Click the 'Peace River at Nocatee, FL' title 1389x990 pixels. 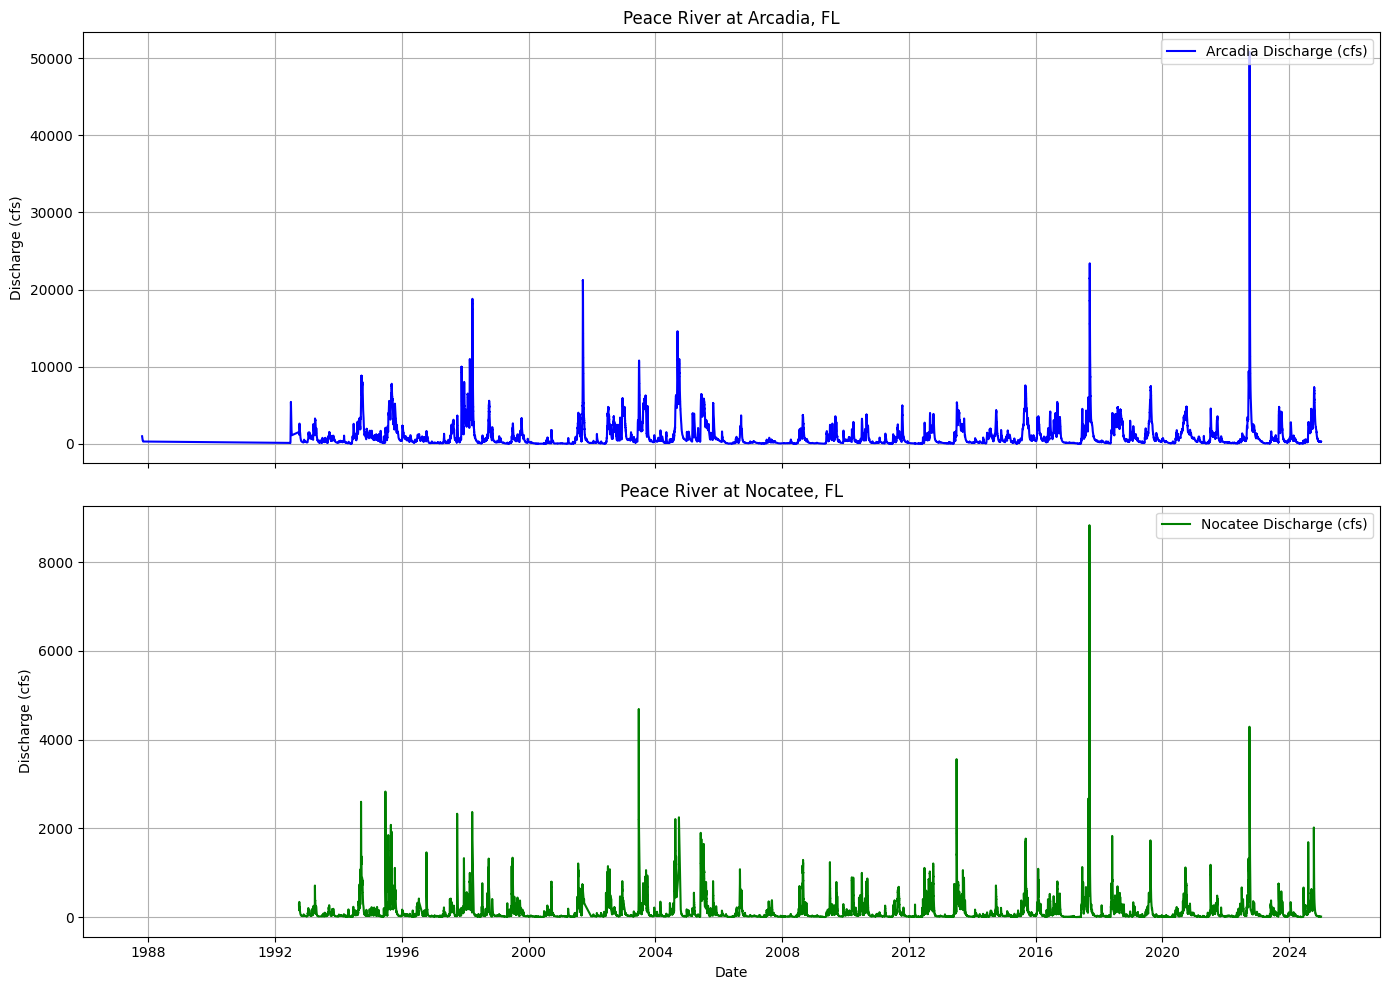(731, 491)
